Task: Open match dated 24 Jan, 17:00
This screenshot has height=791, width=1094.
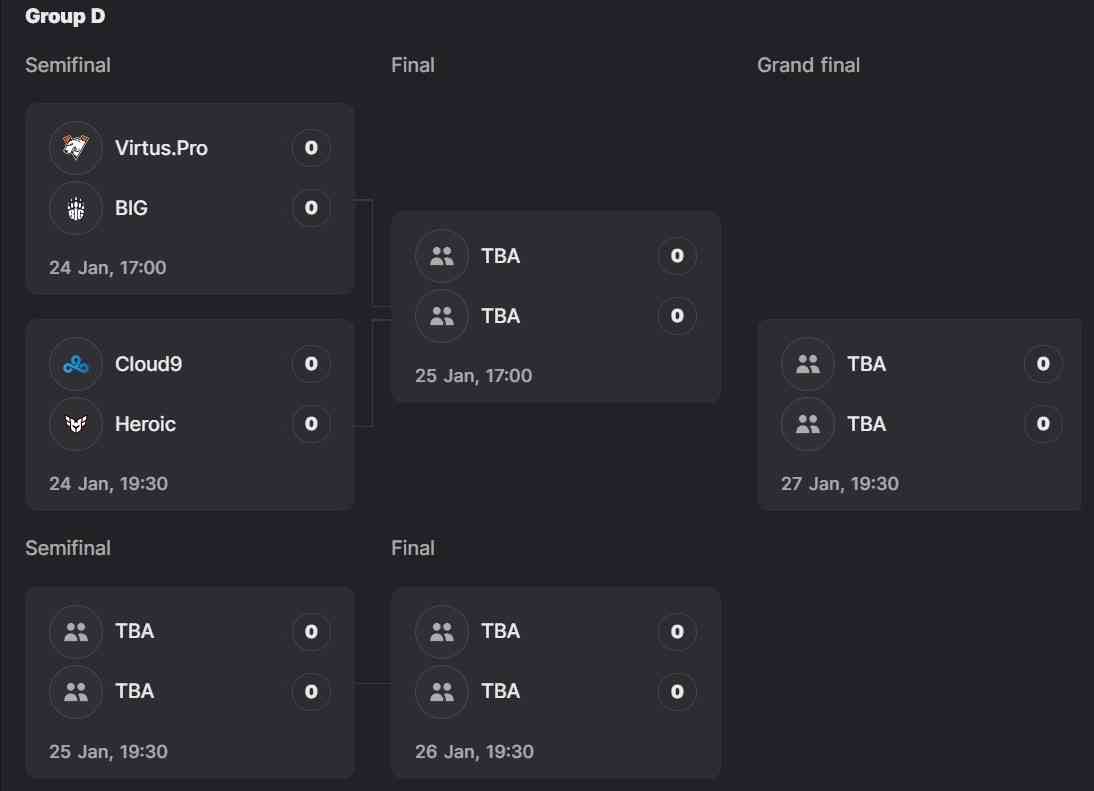Action: (x=107, y=268)
